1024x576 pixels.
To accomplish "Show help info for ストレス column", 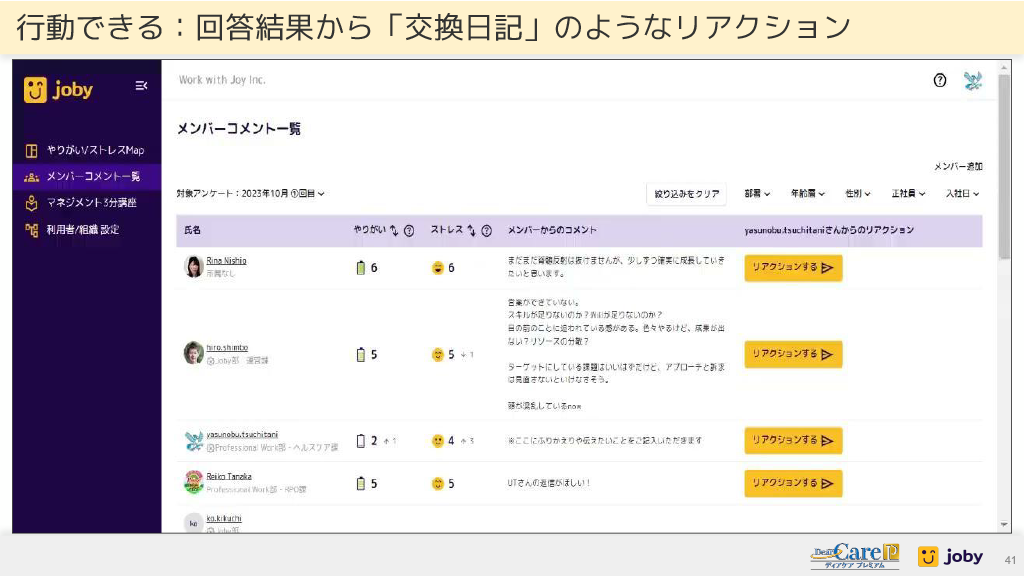I will tap(486, 231).
